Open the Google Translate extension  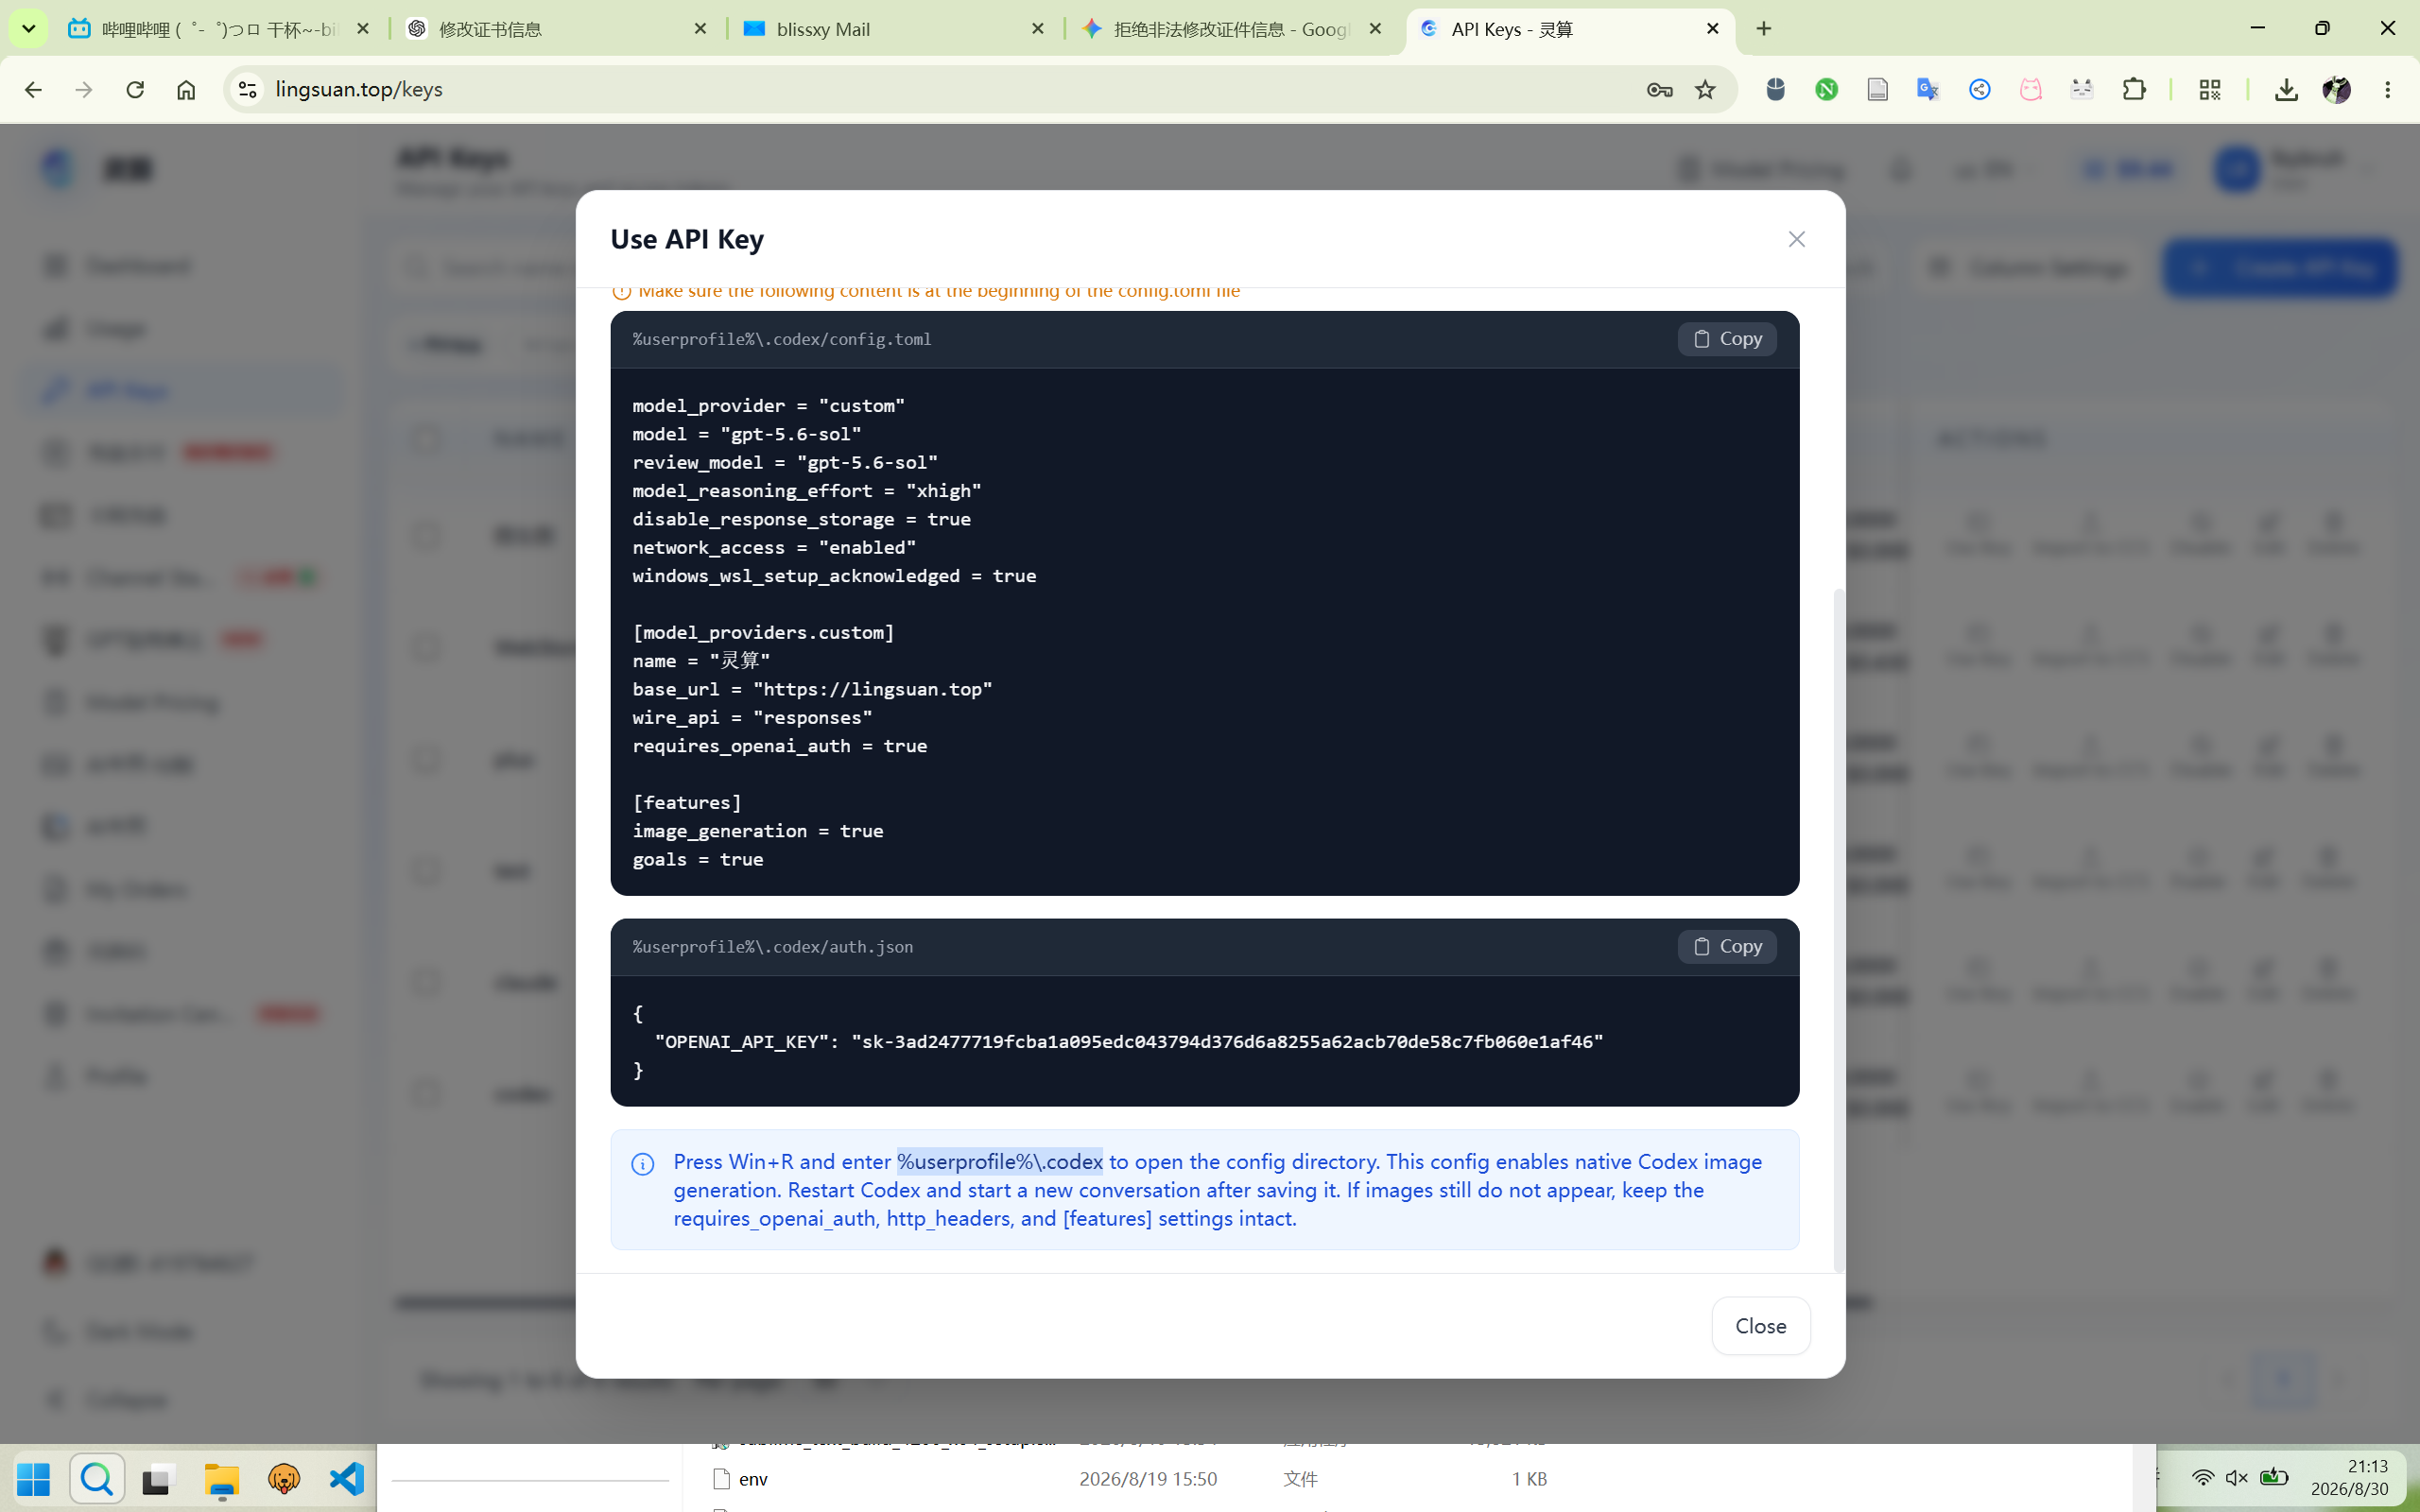click(x=1928, y=90)
